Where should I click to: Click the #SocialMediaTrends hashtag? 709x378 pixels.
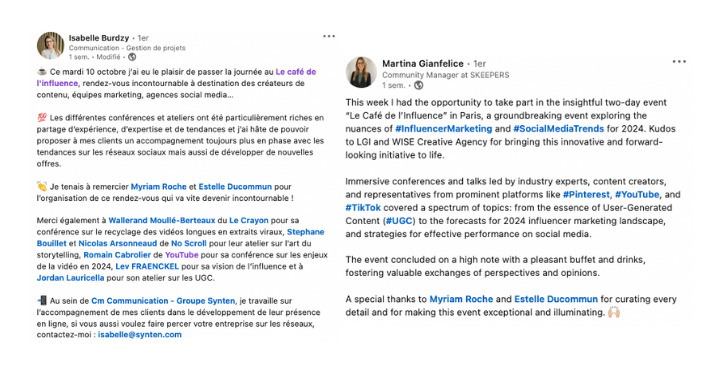pyautogui.click(x=558, y=128)
